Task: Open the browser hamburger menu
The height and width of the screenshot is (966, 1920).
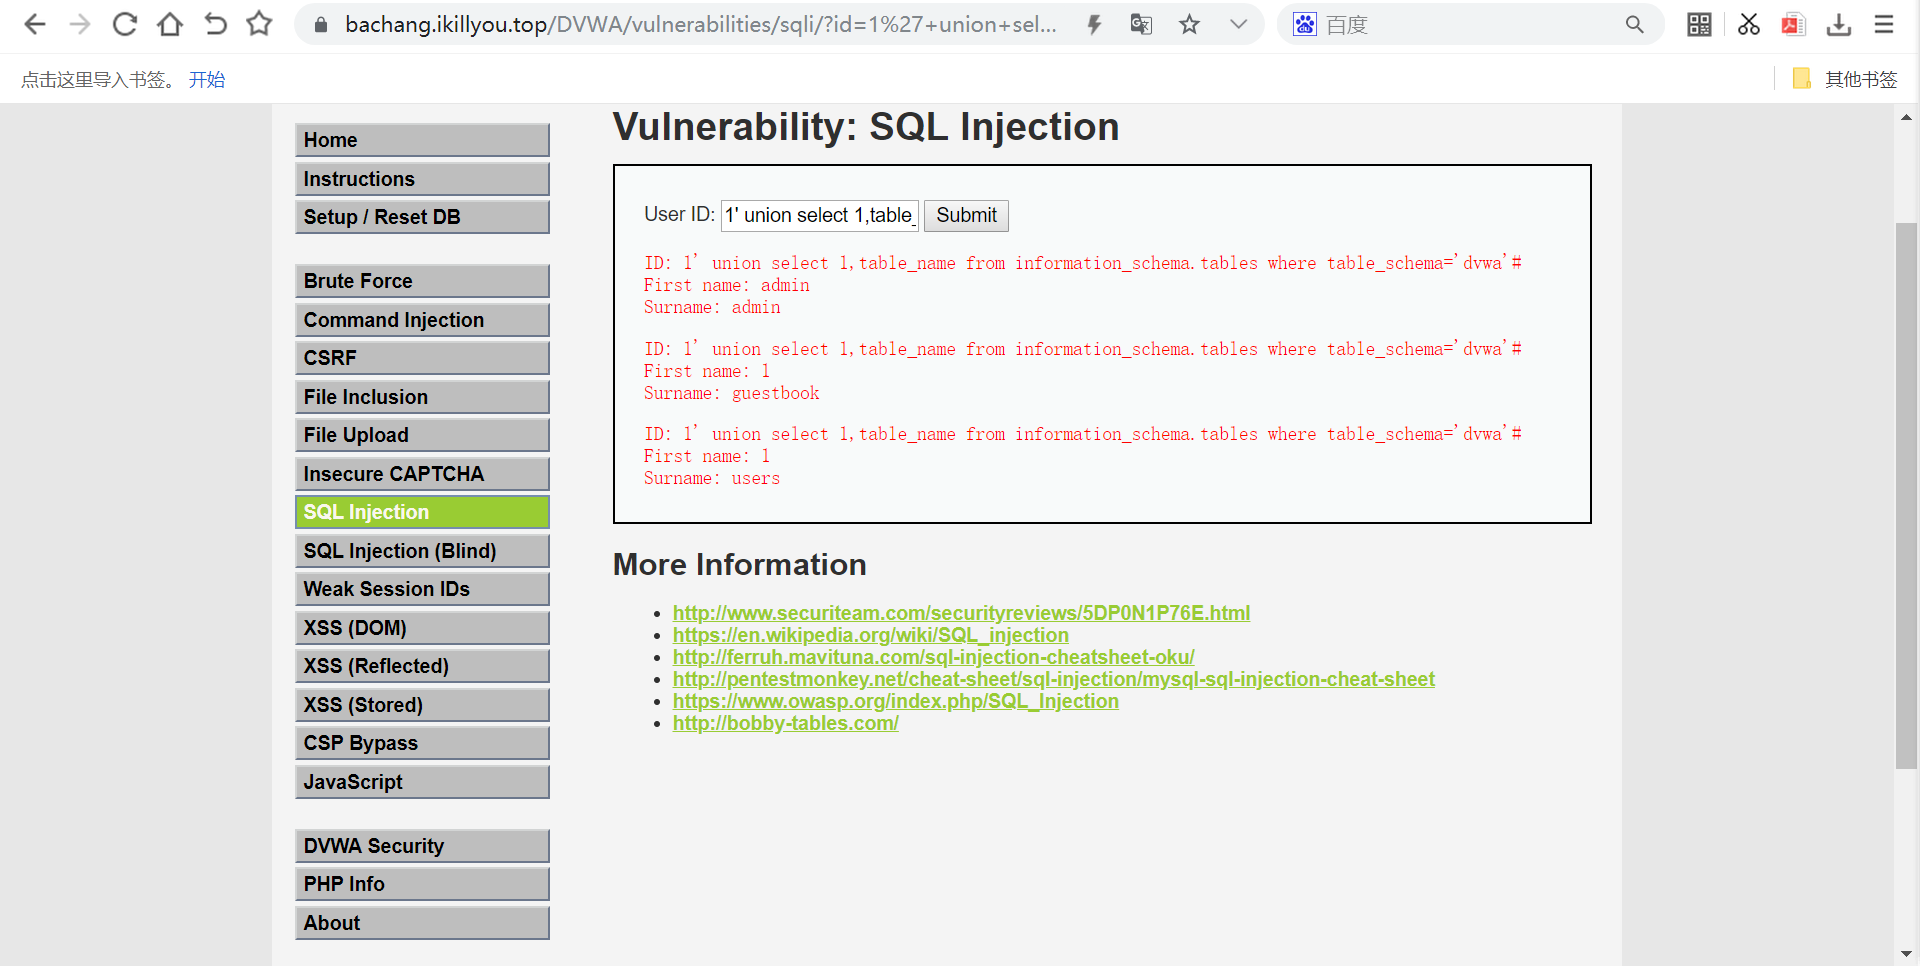Action: click(1884, 24)
